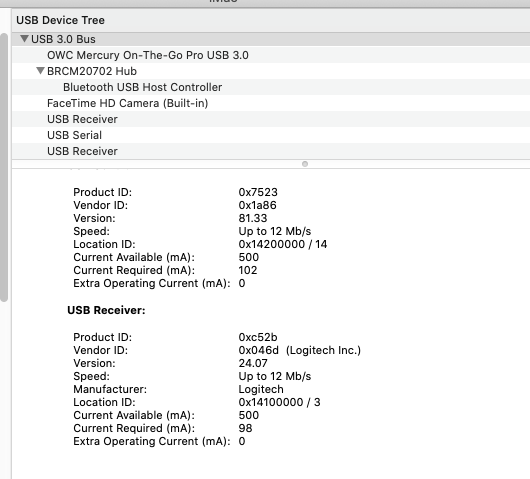Select the USB 3.0 Bus row

pos(271,39)
